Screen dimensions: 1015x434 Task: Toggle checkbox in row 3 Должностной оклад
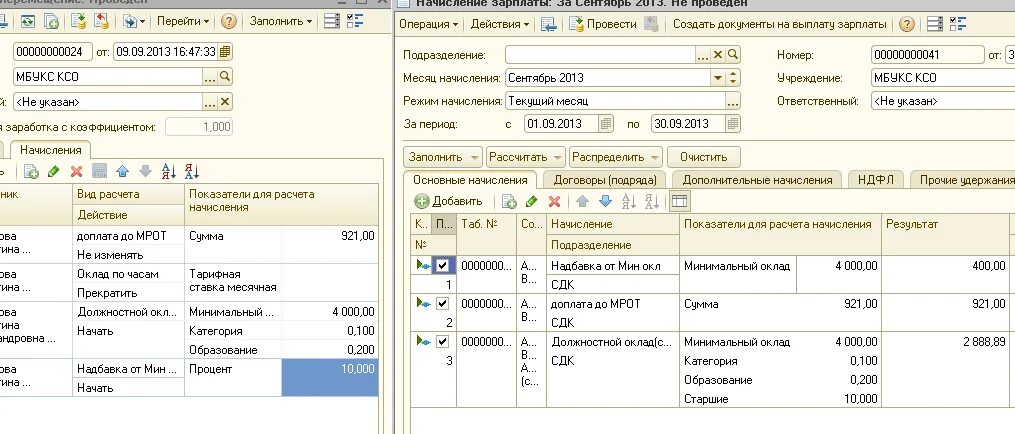[443, 341]
